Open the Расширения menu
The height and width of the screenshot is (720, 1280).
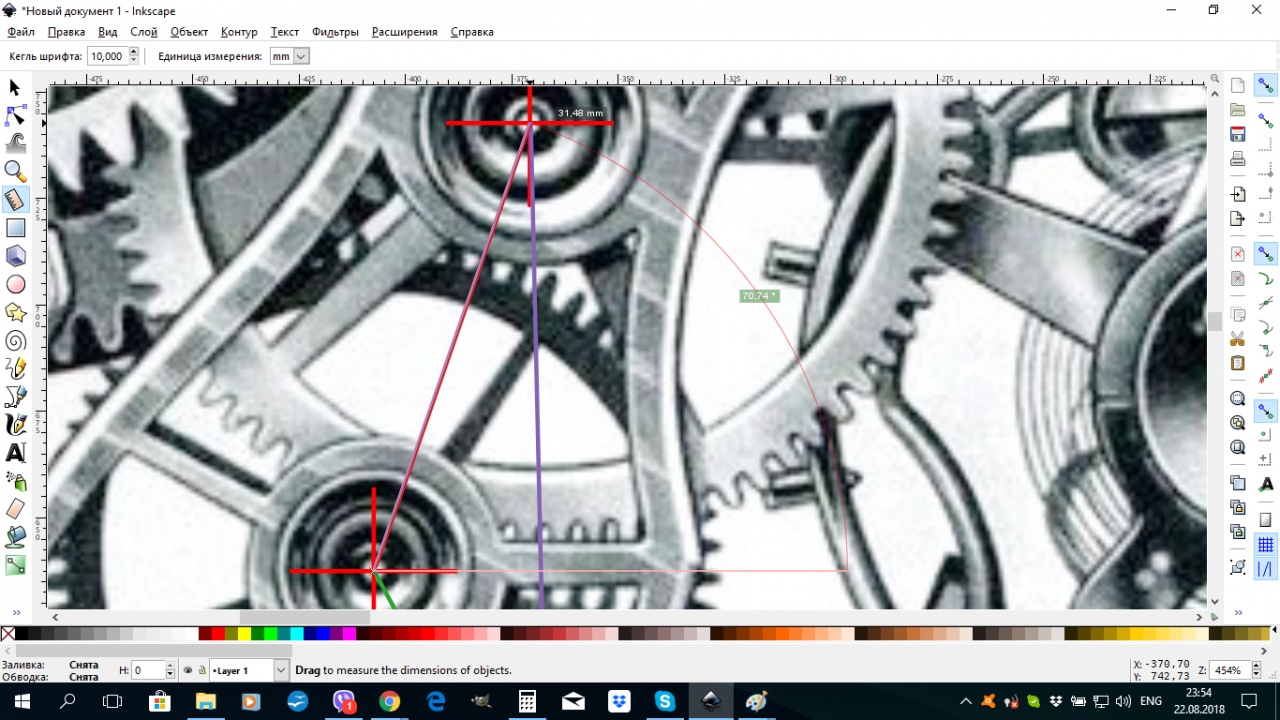(x=404, y=32)
